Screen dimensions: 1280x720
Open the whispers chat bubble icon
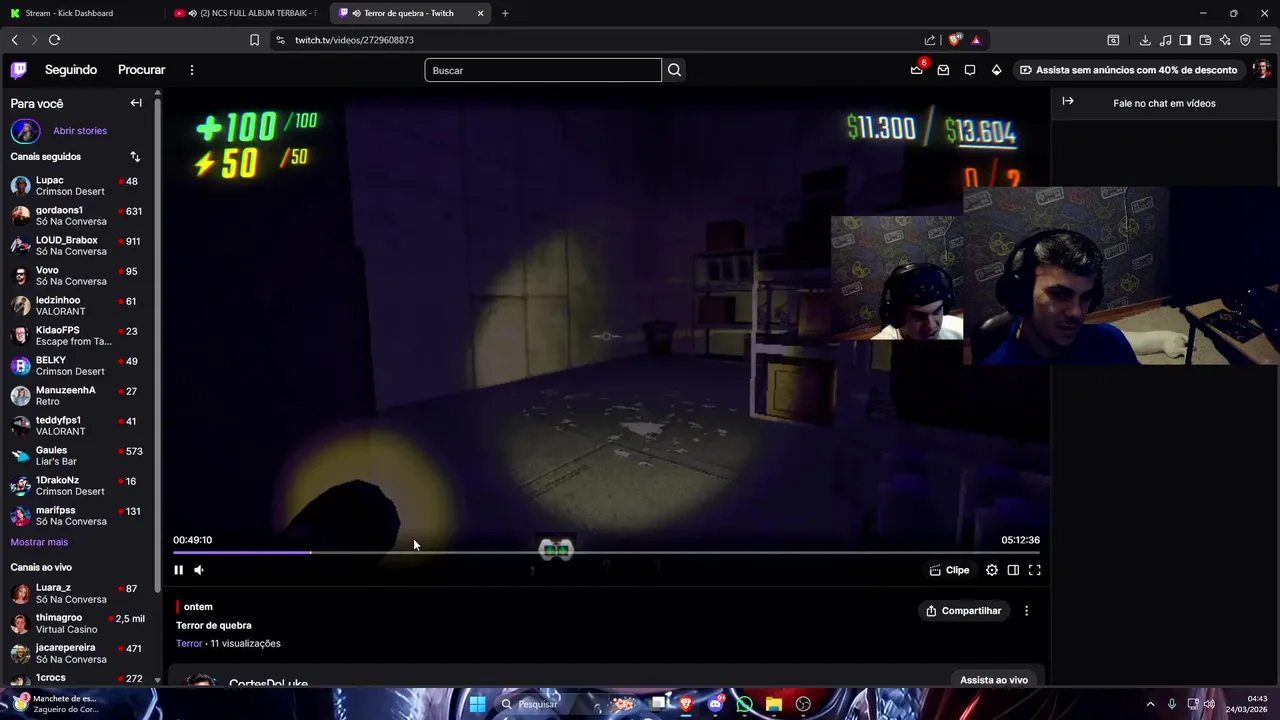pos(970,70)
